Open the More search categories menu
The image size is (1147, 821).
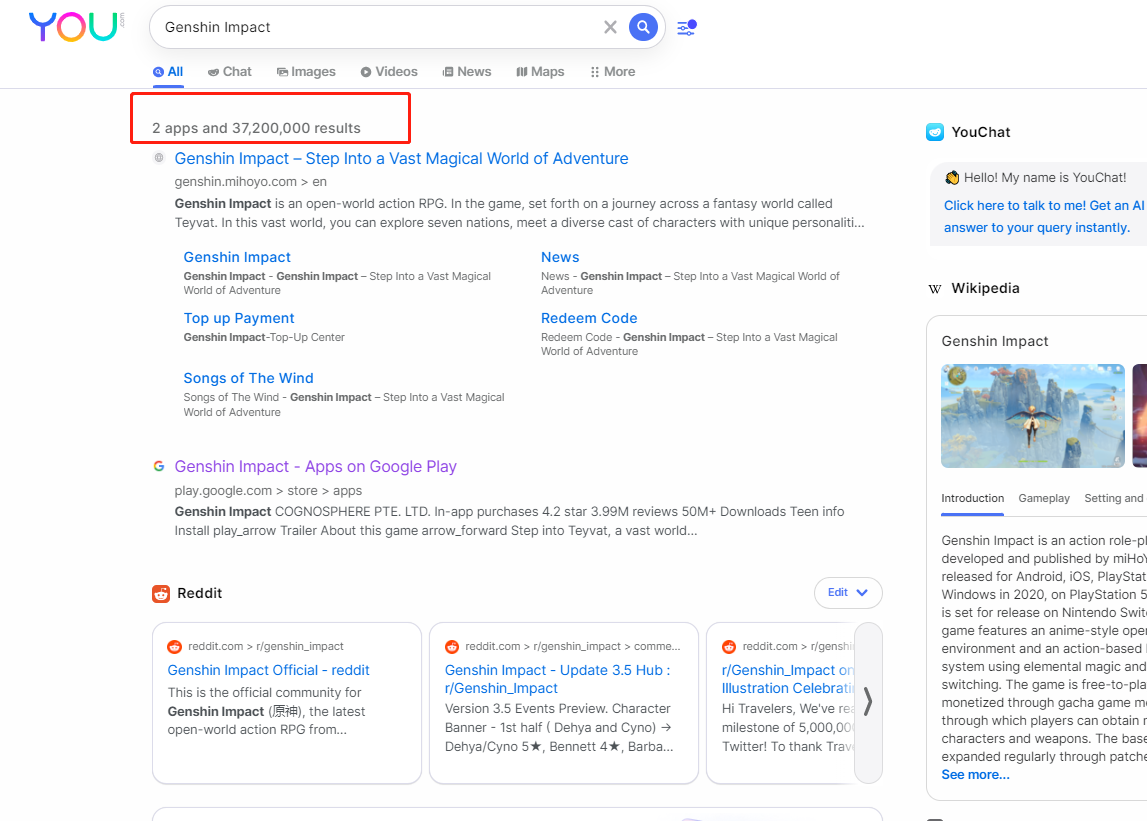(x=613, y=72)
